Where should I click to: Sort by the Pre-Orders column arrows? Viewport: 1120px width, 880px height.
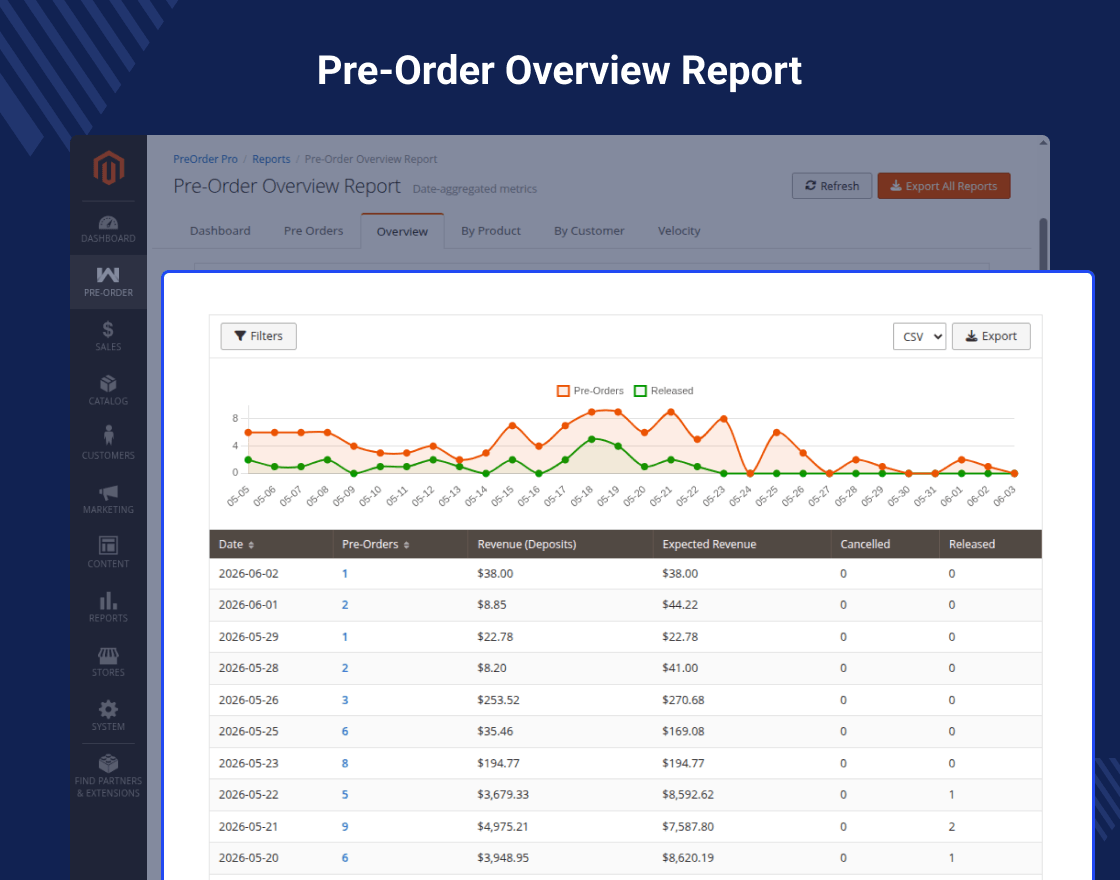[406, 545]
